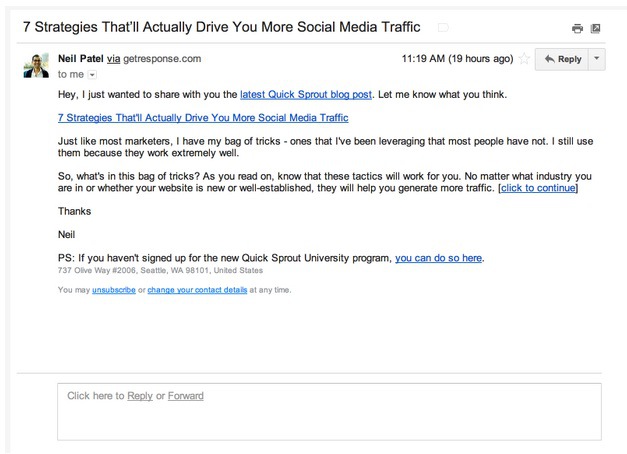Click the 'via' link after the sender name
Viewport: 627px width, 454px height.
(x=114, y=59)
